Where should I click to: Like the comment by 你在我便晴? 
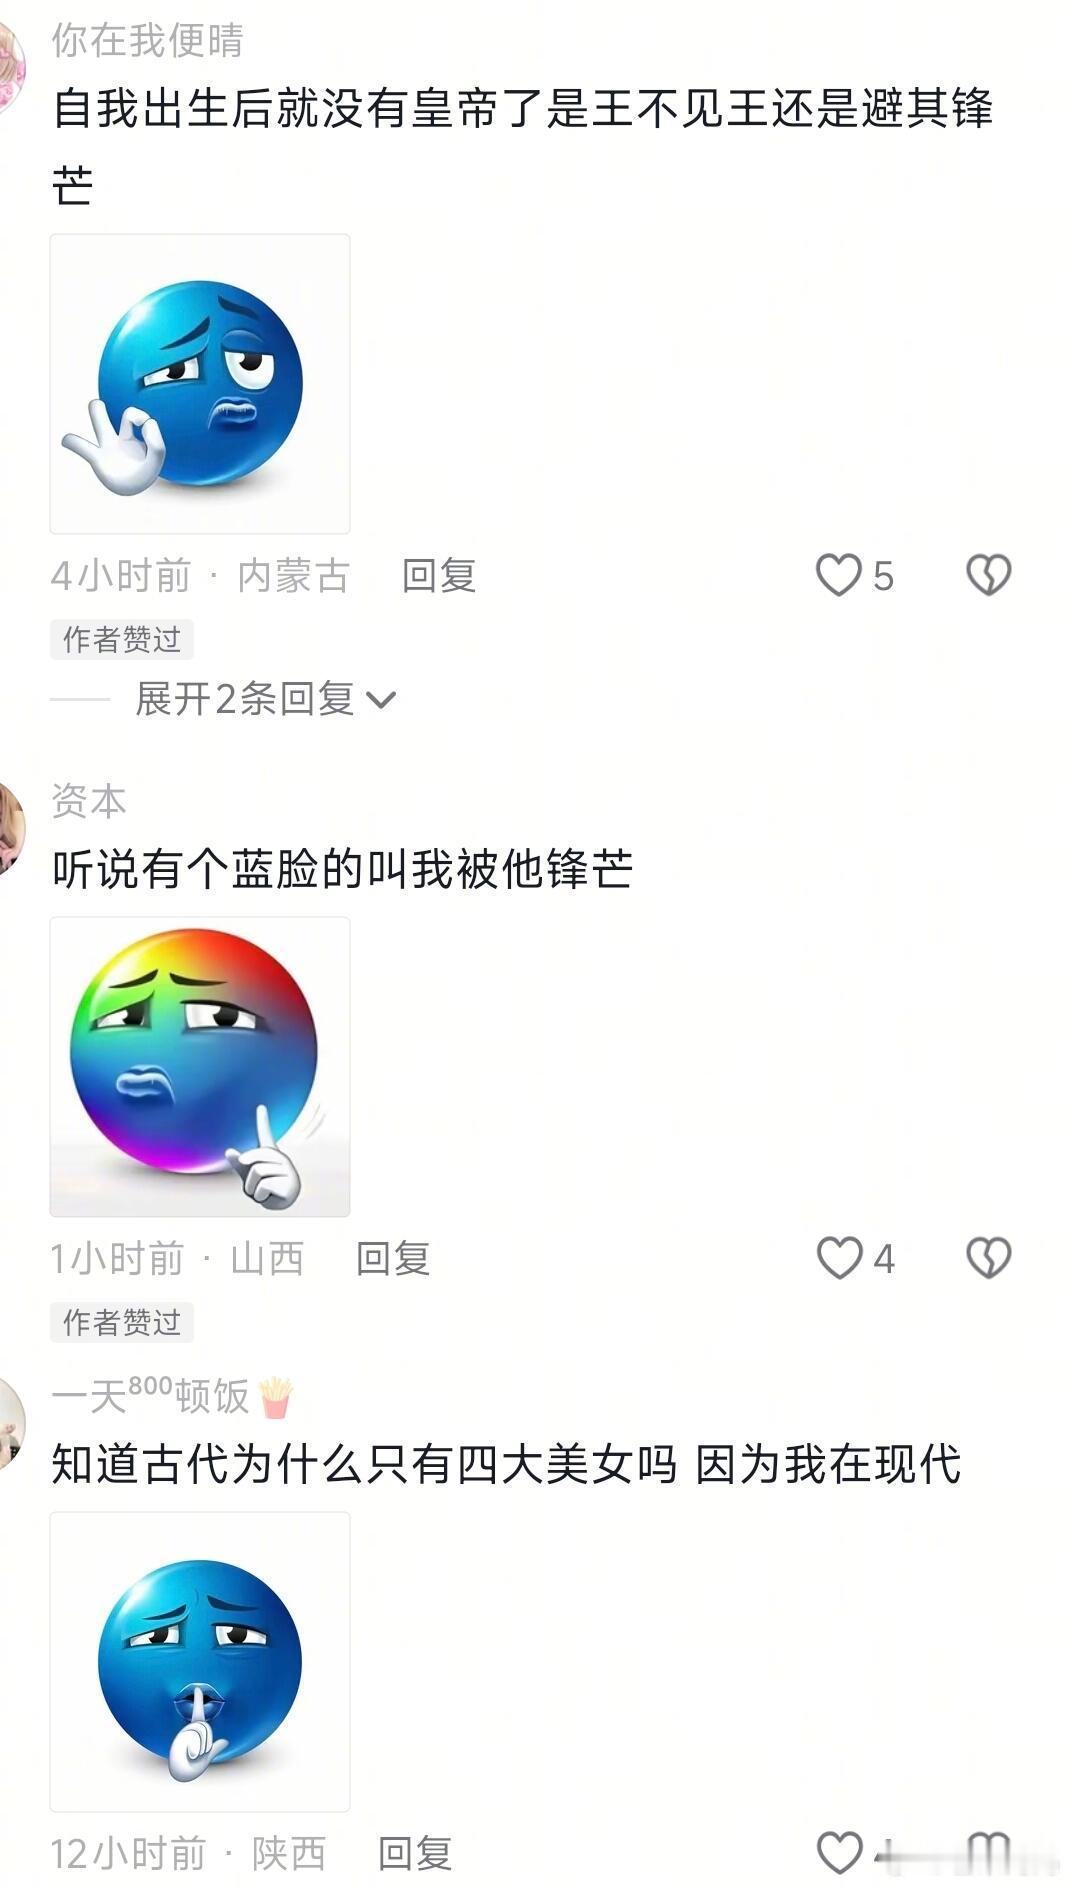point(839,576)
